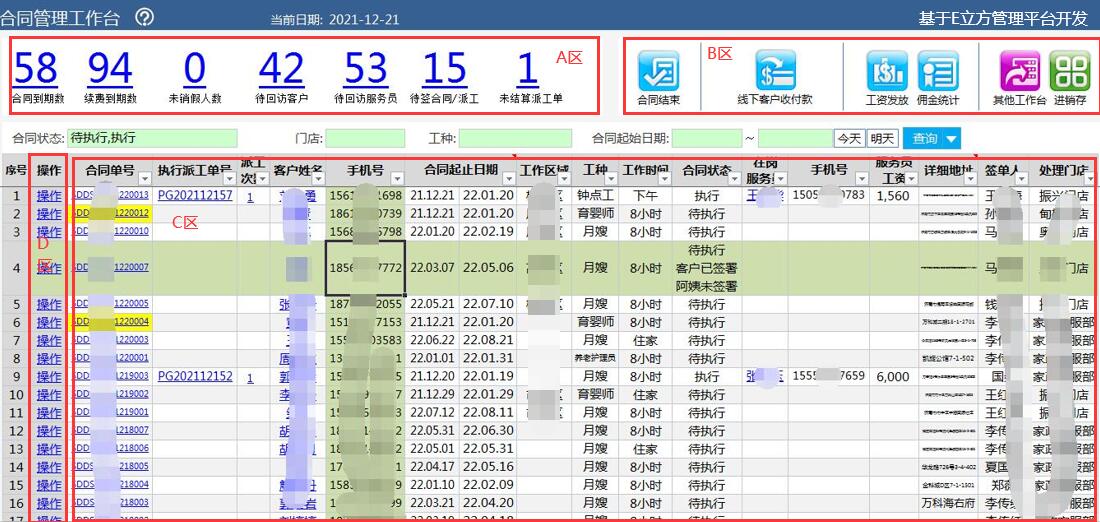The image size is (1100, 522).
Task: Open the 工作区域 column filter dropdown
Action: pos(565,178)
